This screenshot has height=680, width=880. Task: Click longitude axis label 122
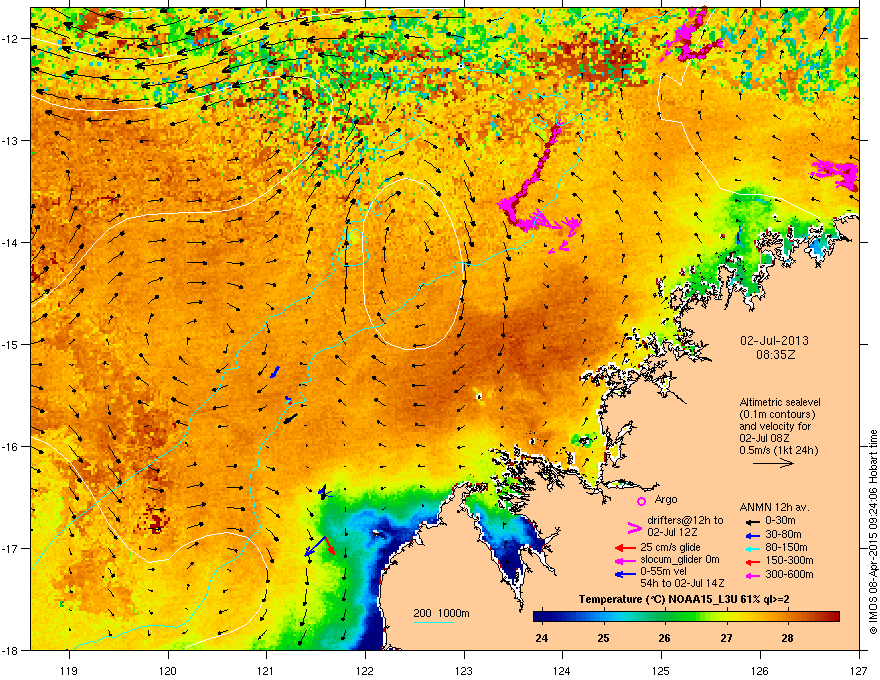pyautogui.click(x=365, y=670)
